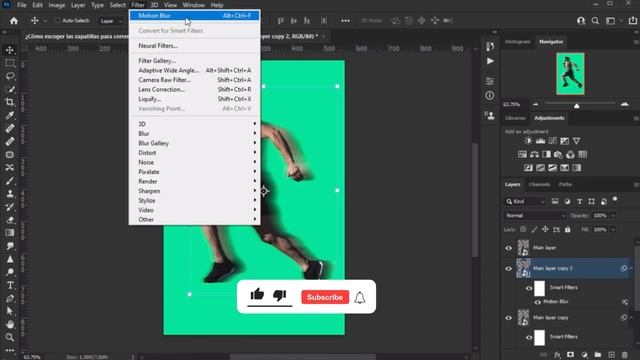
Task: Select the Eyedropper tool
Action: pos(10,115)
